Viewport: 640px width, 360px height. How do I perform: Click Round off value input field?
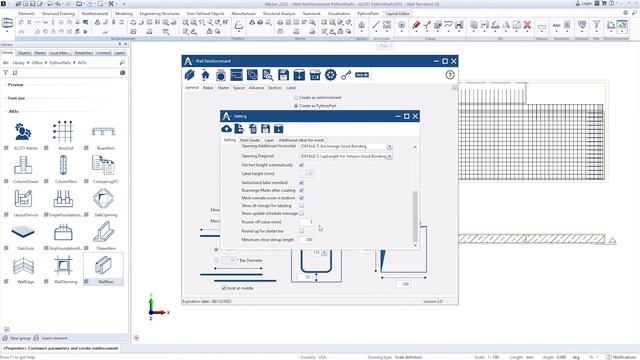point(307,222)
